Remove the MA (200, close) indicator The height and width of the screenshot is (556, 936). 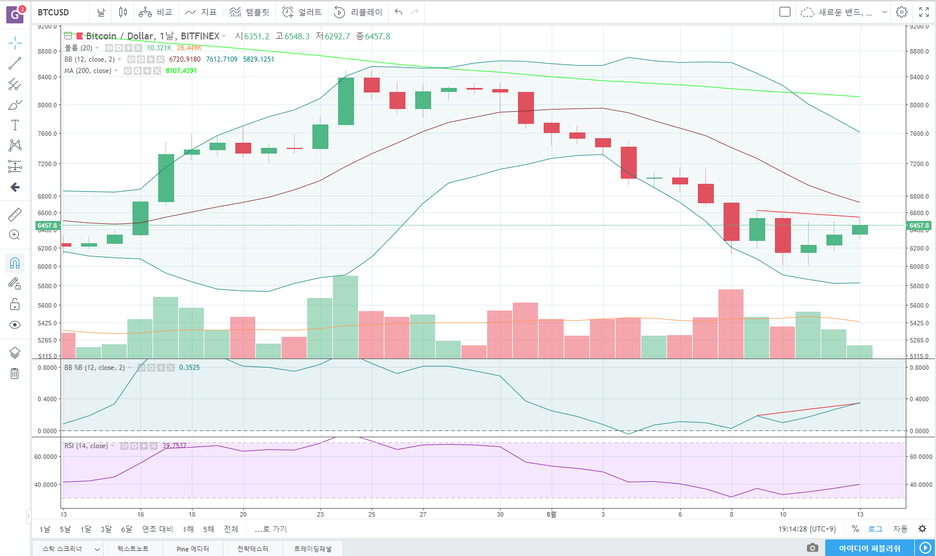(x=157, y=70)
